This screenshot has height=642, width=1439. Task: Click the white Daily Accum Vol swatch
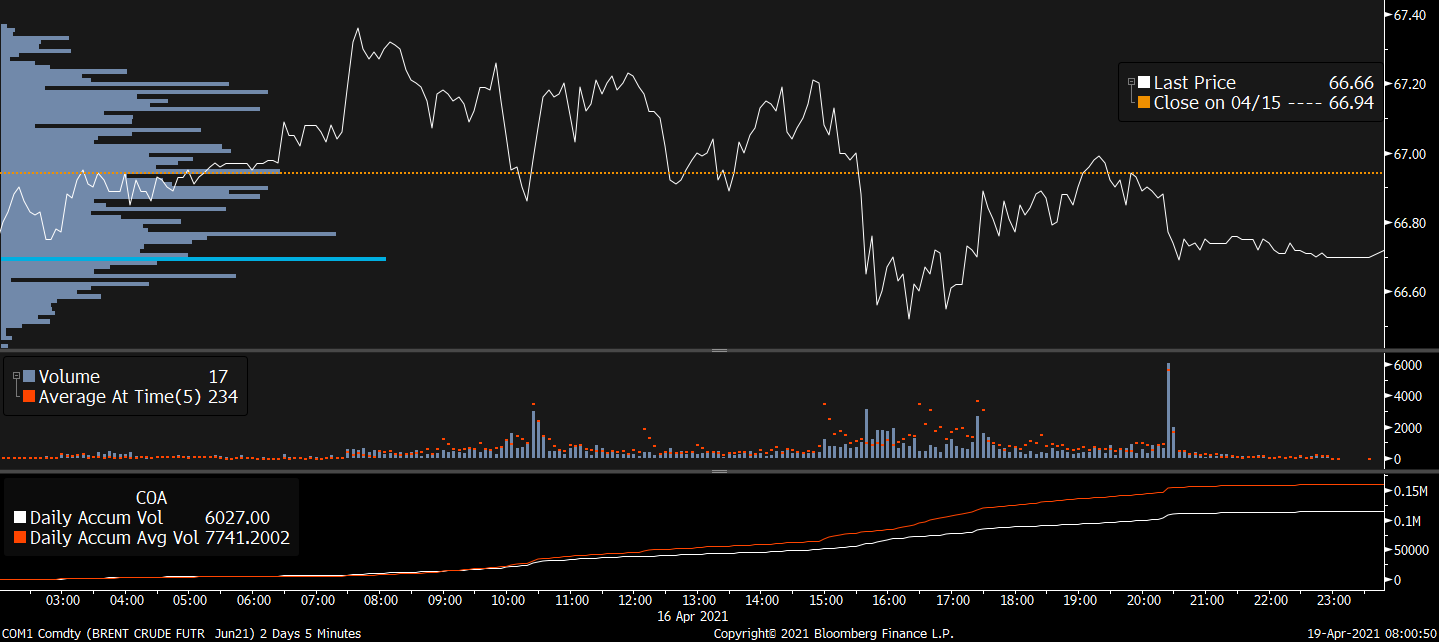pos(20,518)
